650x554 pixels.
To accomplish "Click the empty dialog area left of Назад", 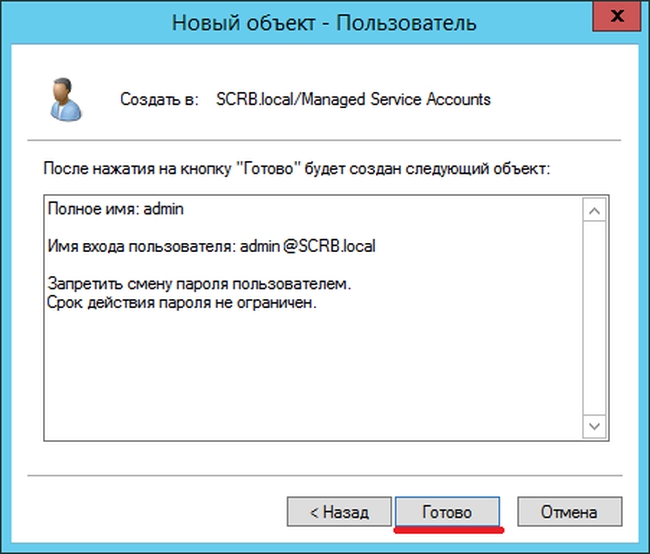I will pos(150,511).
